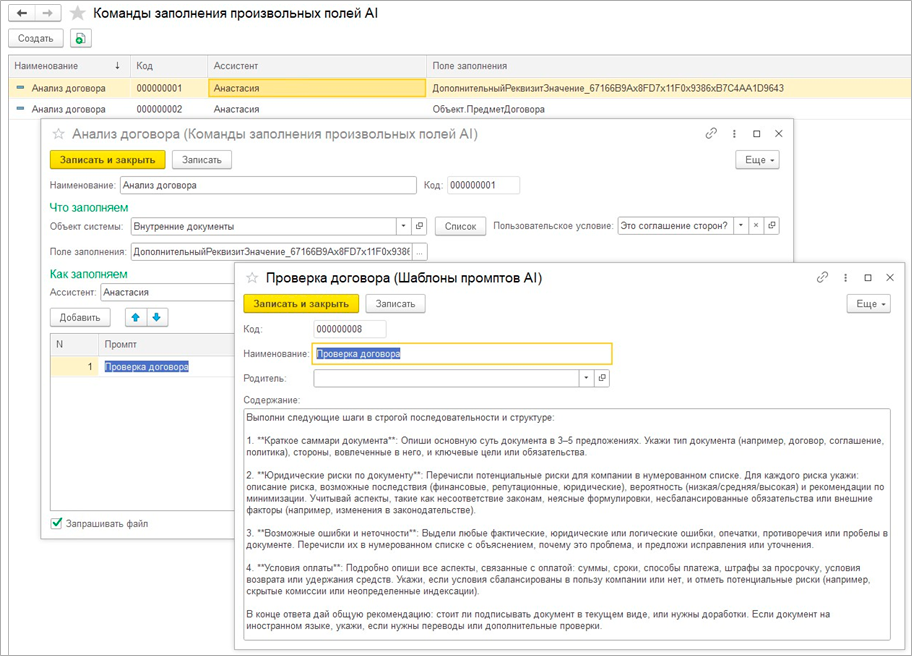
Task: Click Записать in Анализ договора window
Action: click(x=202, y=160)
